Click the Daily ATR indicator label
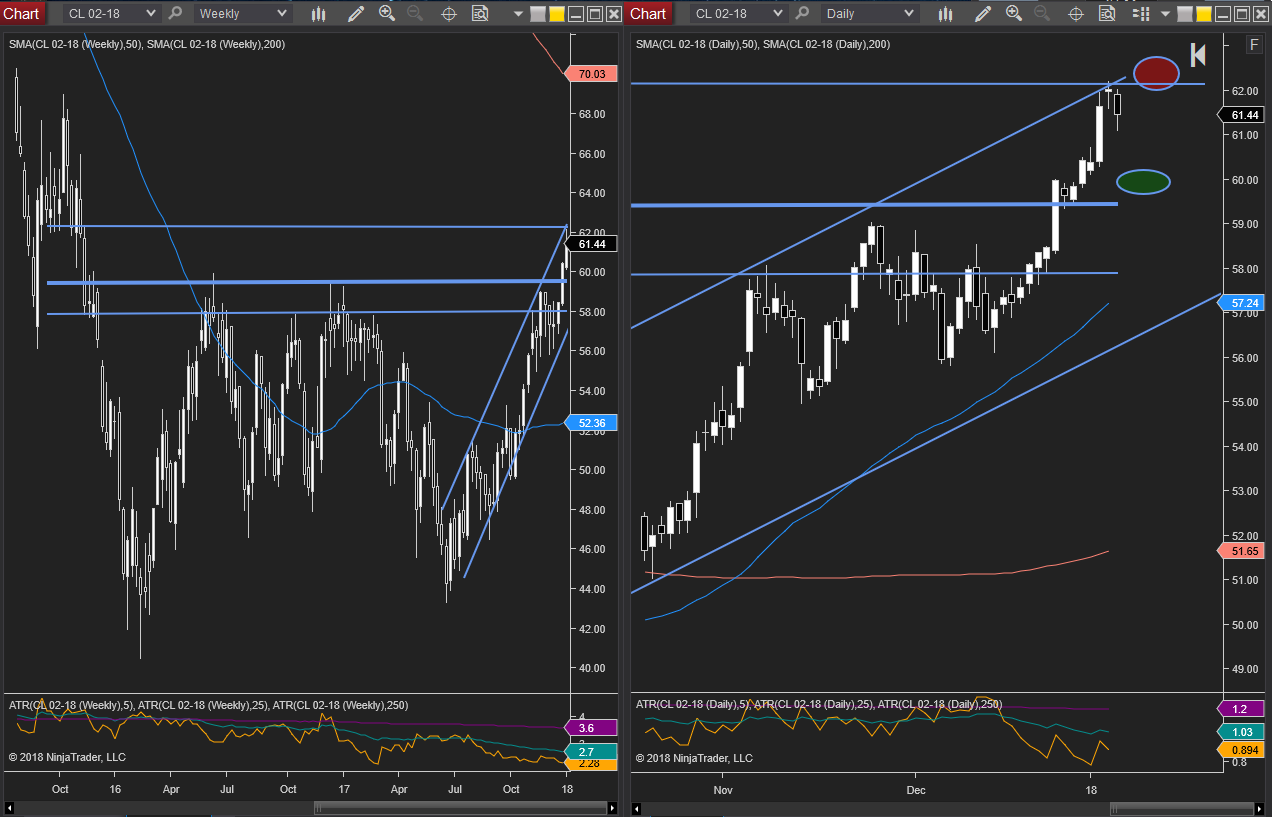This screenshot has width=1272, height=817. [x=819, y=705]
